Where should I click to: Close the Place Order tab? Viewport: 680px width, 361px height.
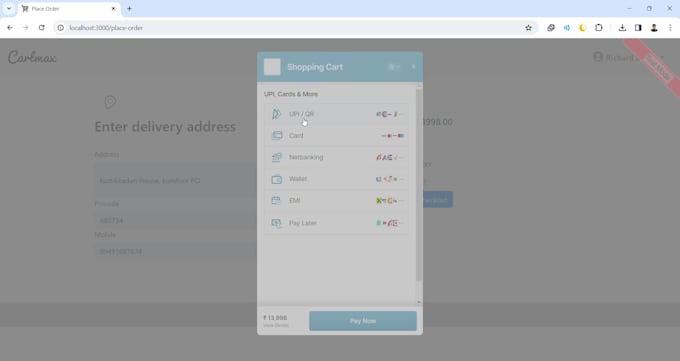[x=114, y=9]
